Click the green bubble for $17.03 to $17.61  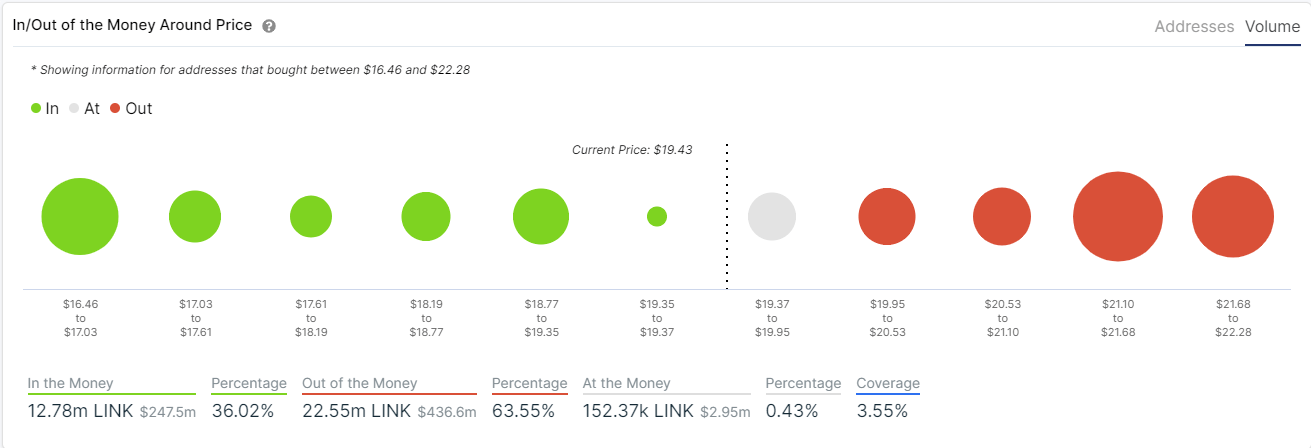[x=195, y=217]
